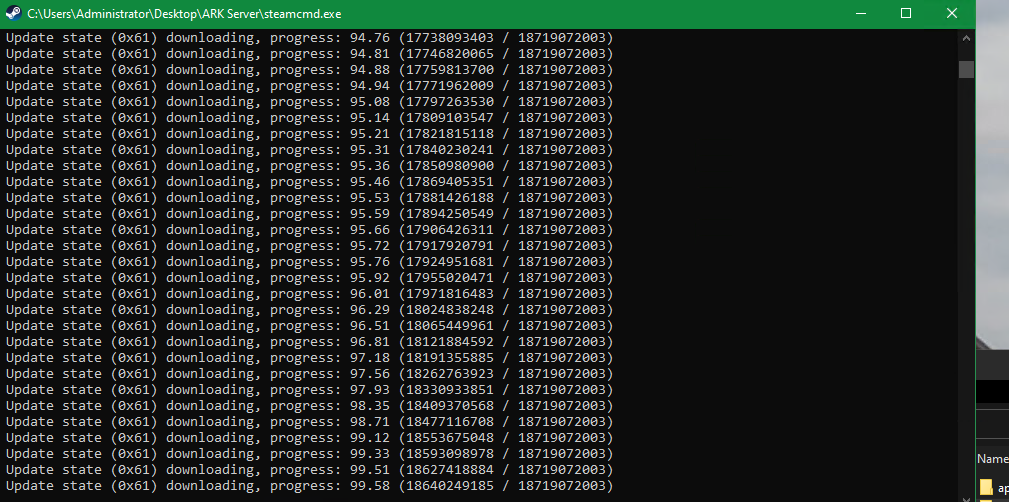The height and width of the screenshot is (502, 1009).
Task: Click the line showing progress 99.58
Action: pyautogui.click(x=308, y=486)
